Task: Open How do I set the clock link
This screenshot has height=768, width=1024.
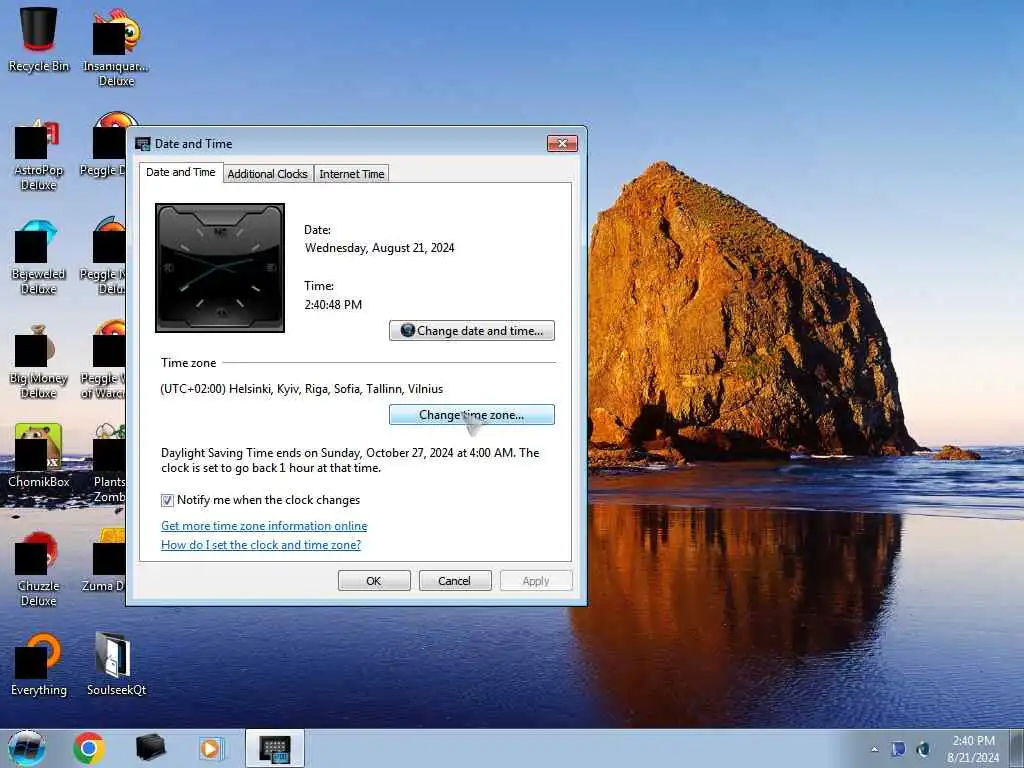Action: (x=261, y=545)
